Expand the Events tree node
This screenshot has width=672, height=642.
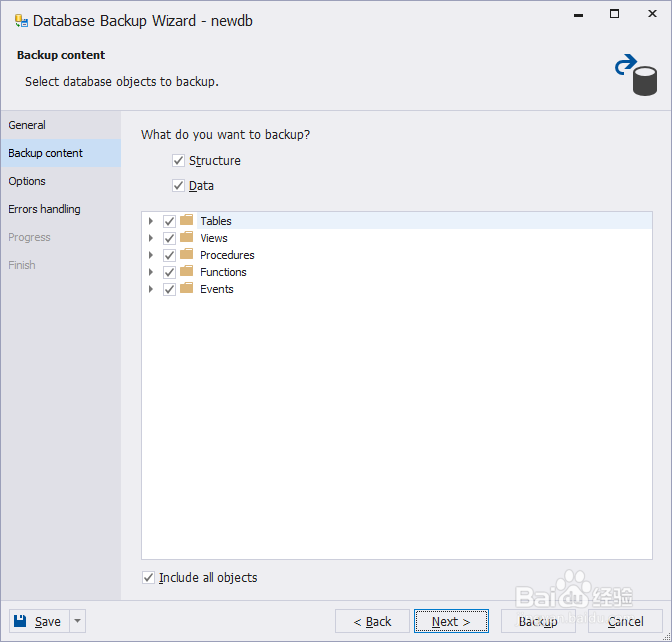(x=150, y=289)
